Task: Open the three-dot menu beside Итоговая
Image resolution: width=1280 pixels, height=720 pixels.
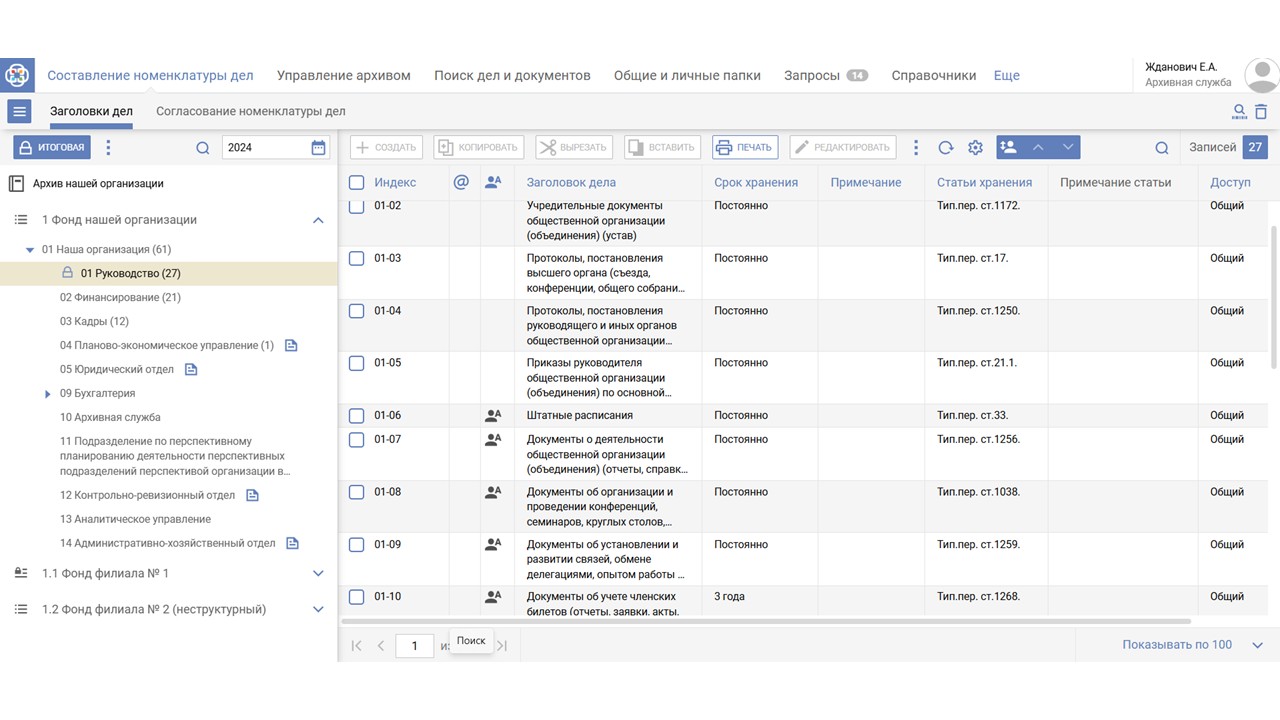Action: click(x=109, y=148)
